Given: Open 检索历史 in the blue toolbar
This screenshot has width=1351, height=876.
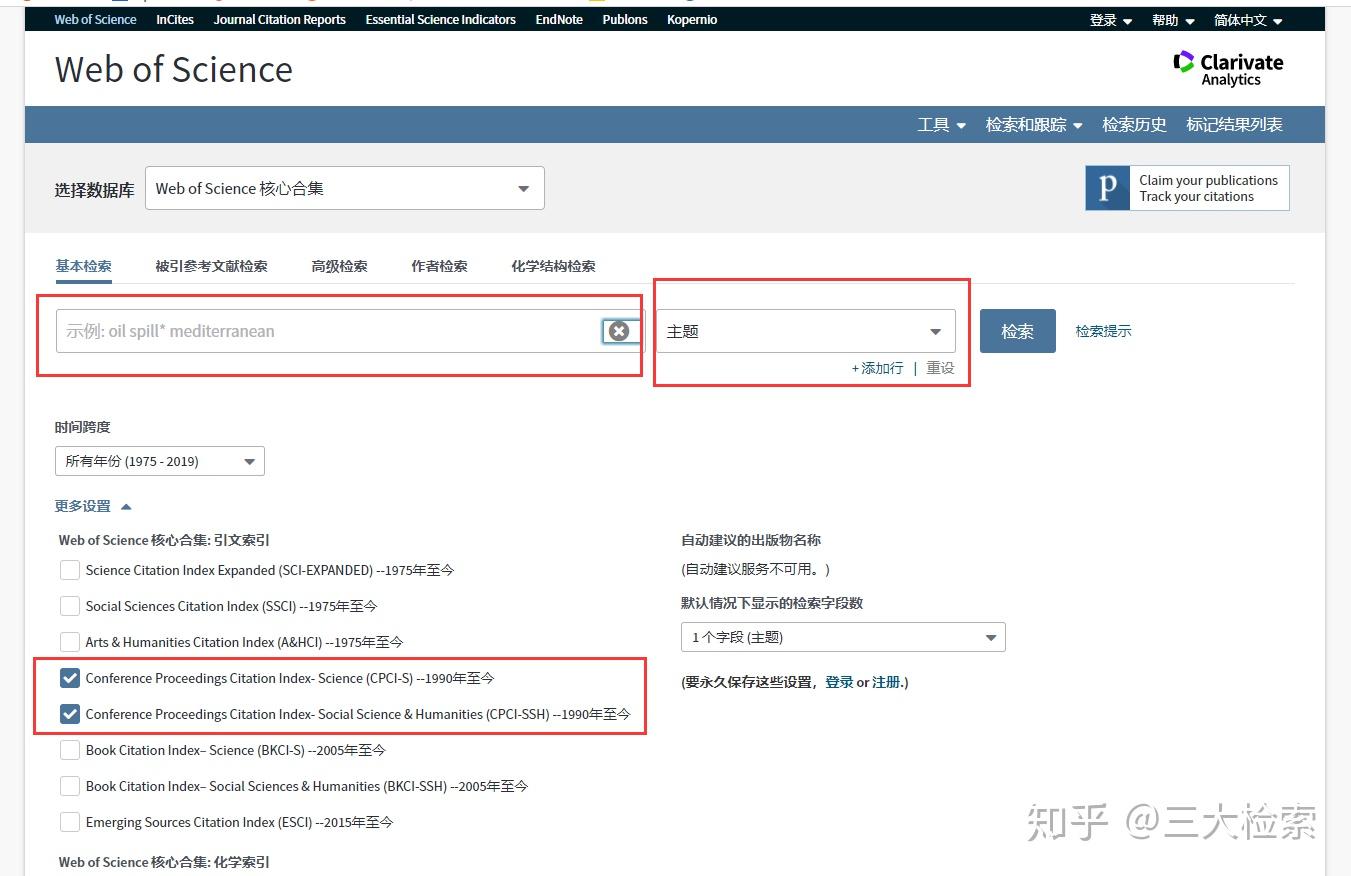Looking at the screenshot, I should coord(1133,124).
